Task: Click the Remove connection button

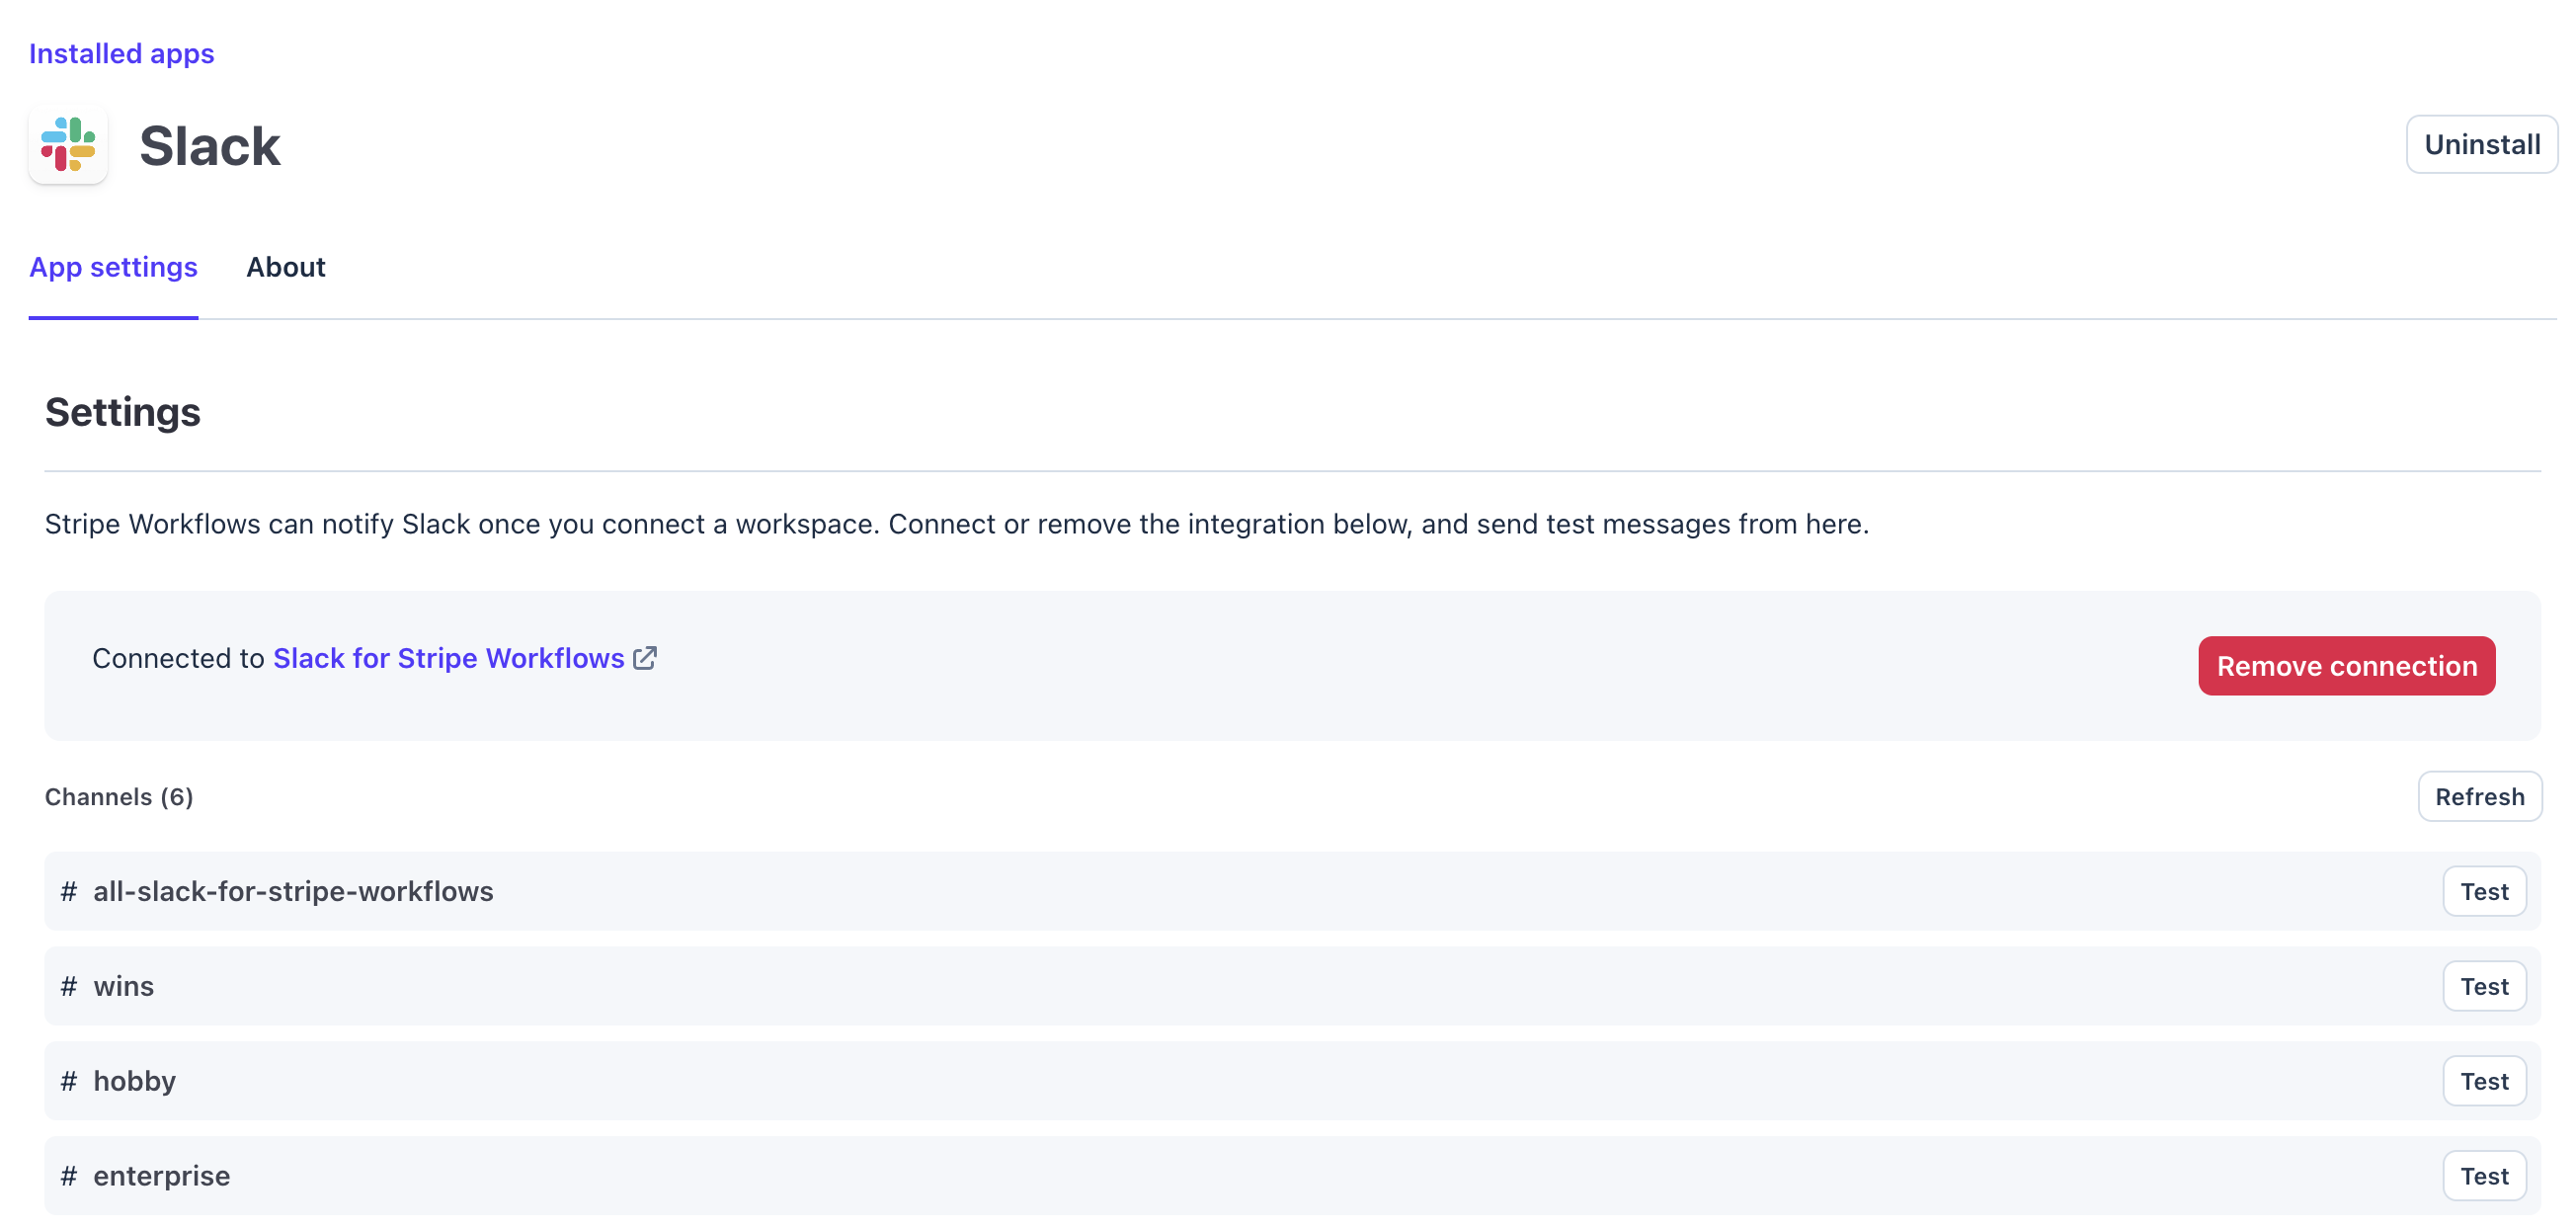Action: pos(2346,666)
